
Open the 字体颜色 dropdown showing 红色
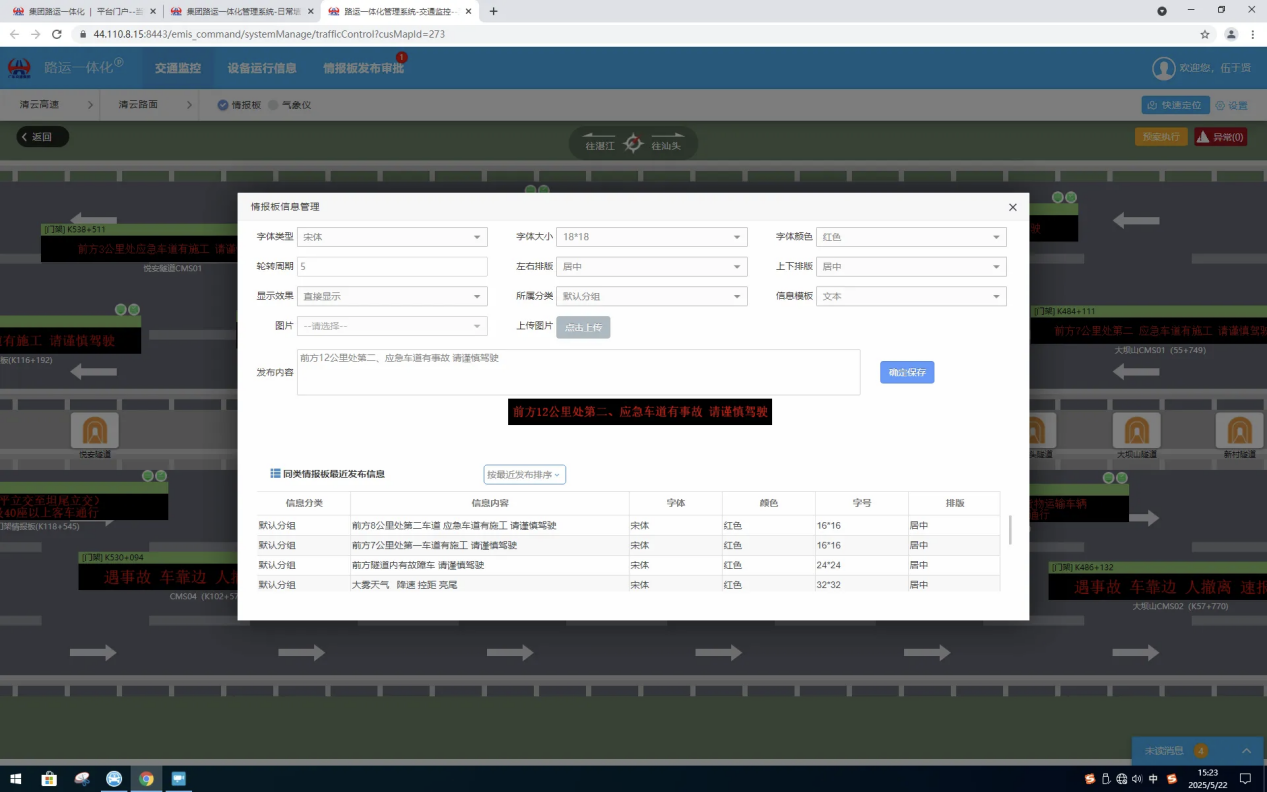tap(910, 237)
